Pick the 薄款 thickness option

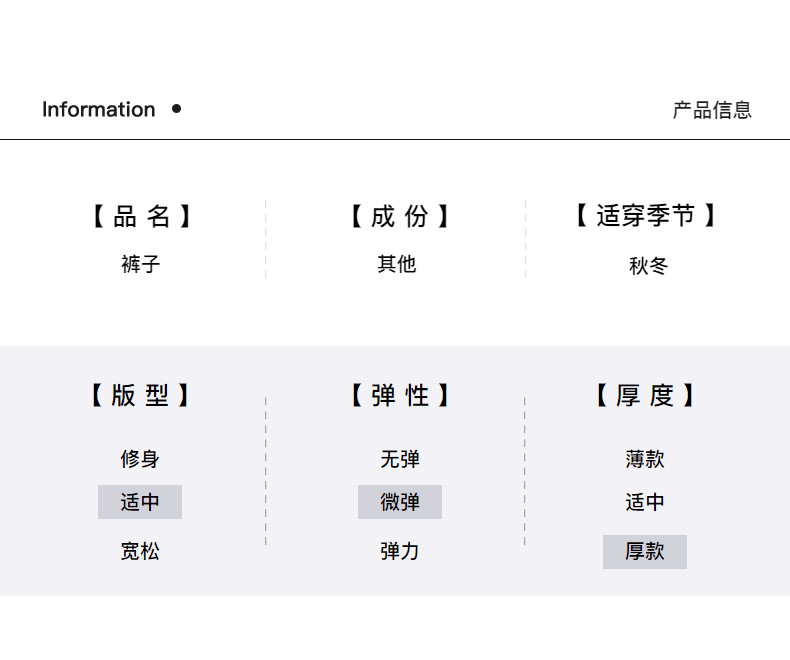coord(645,460)
